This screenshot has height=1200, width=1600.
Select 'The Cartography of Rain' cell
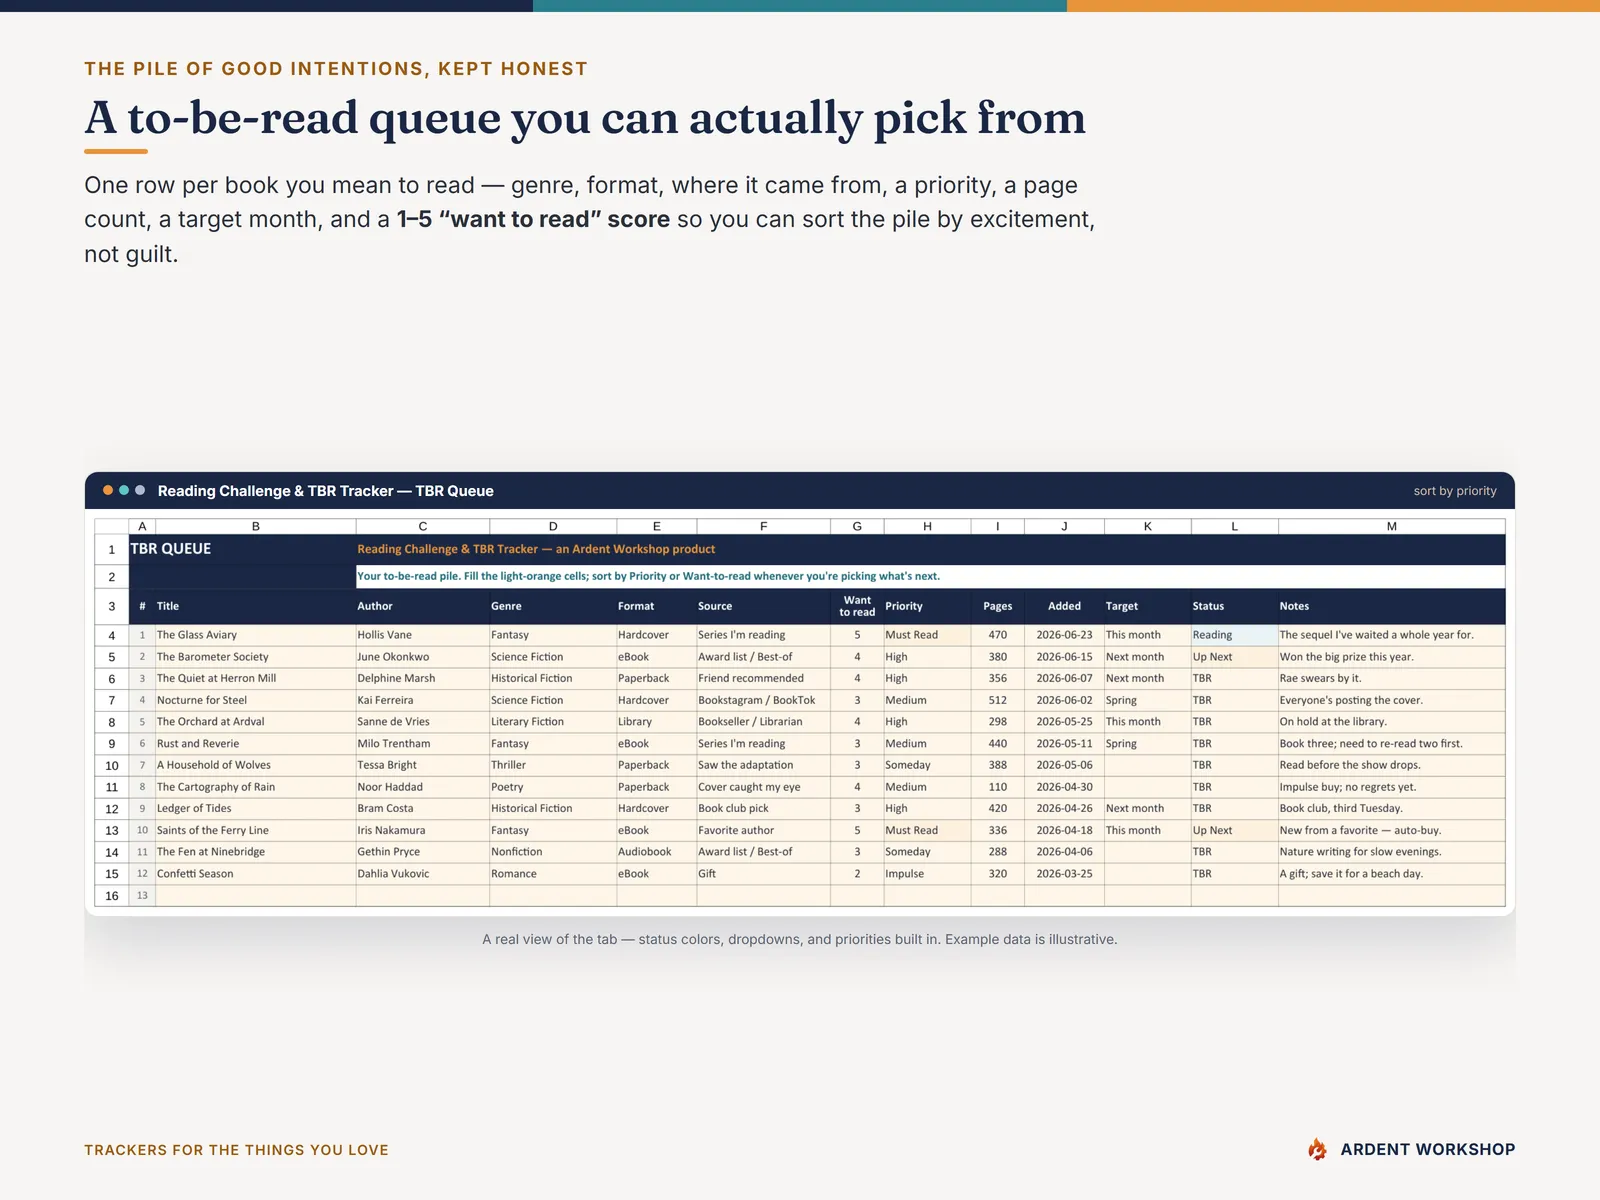[256, 787]
